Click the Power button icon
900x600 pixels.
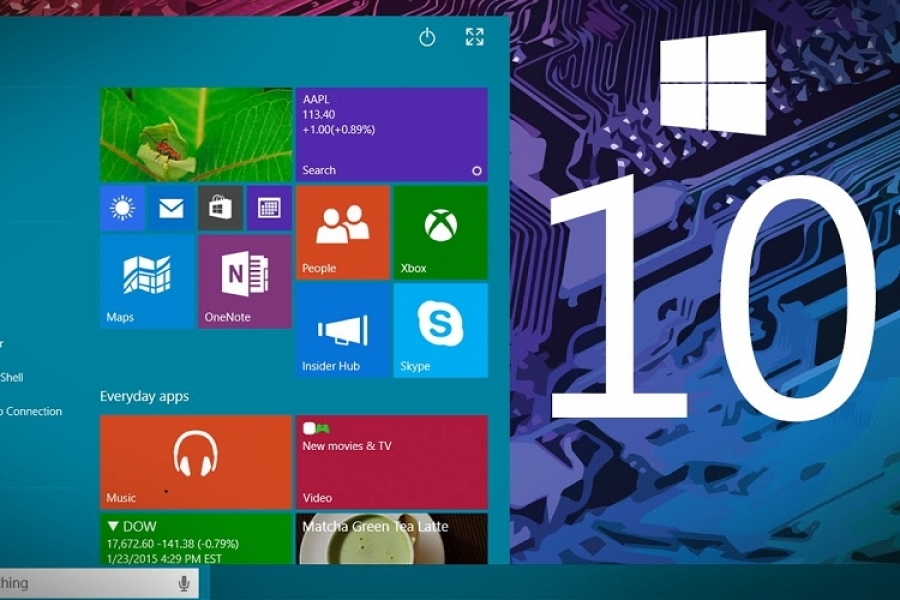click(x=427, y=38)
